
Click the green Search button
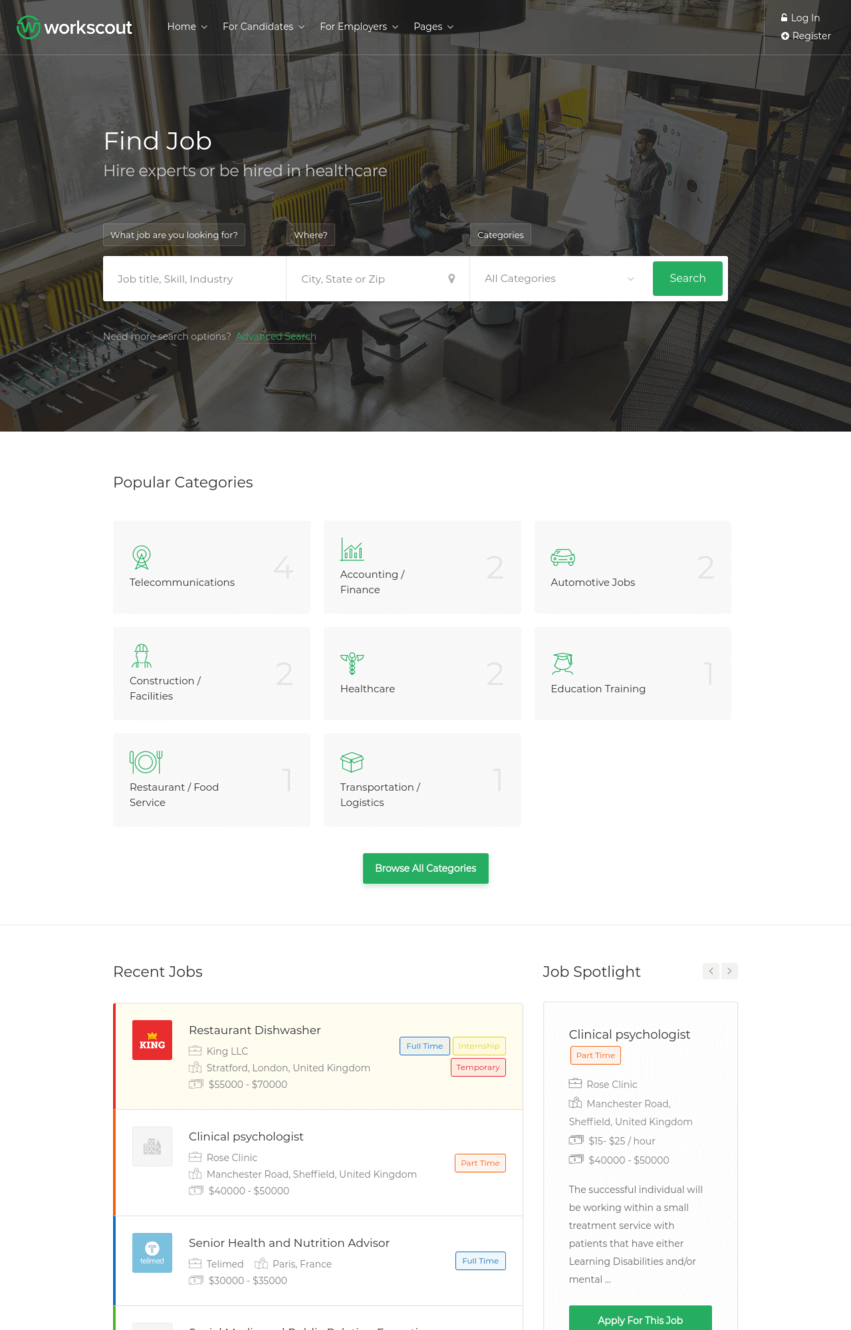pyautogui.click(x=687, y=279)
